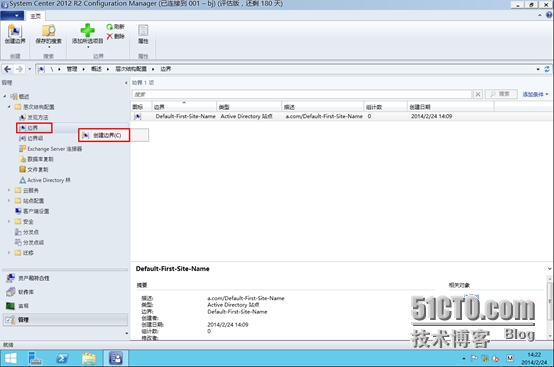Image resolution: width=554 pixels, height=367 pixels.
Task: Click the red X 删除 ribbon button
Action: pos(116,36)
